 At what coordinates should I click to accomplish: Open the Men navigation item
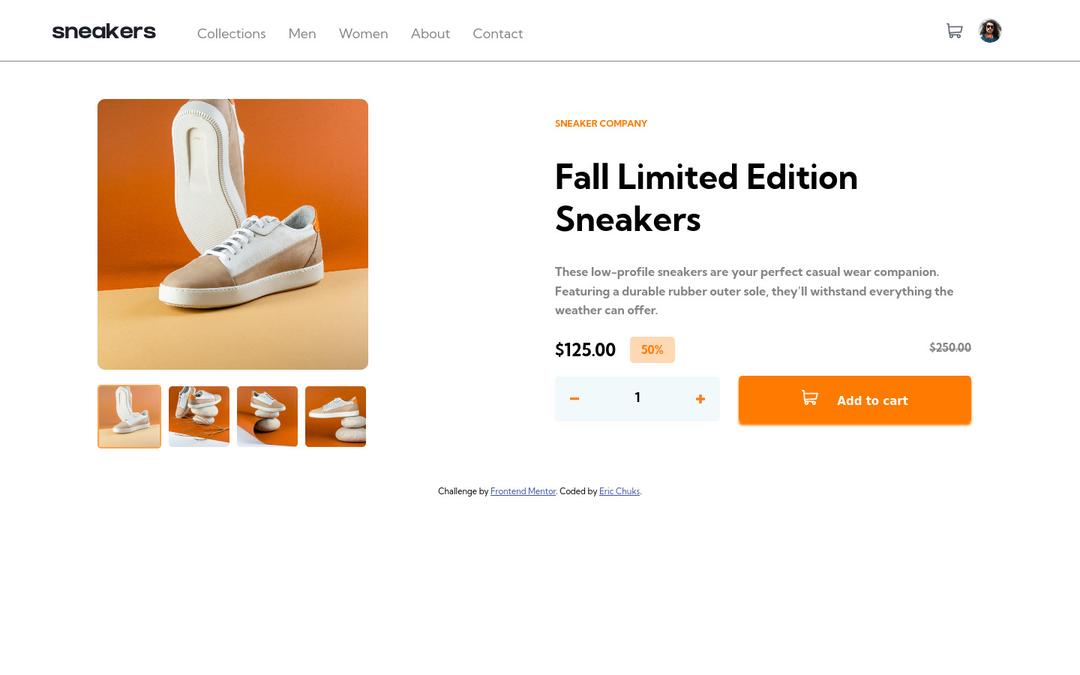point(302,33)
